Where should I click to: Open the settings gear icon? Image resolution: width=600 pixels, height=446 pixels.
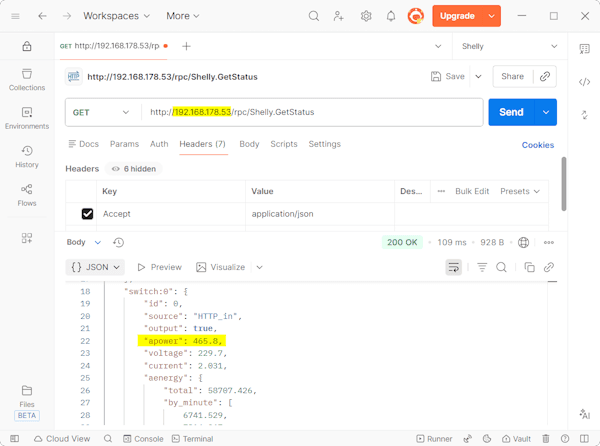click(x=366, y=16)
